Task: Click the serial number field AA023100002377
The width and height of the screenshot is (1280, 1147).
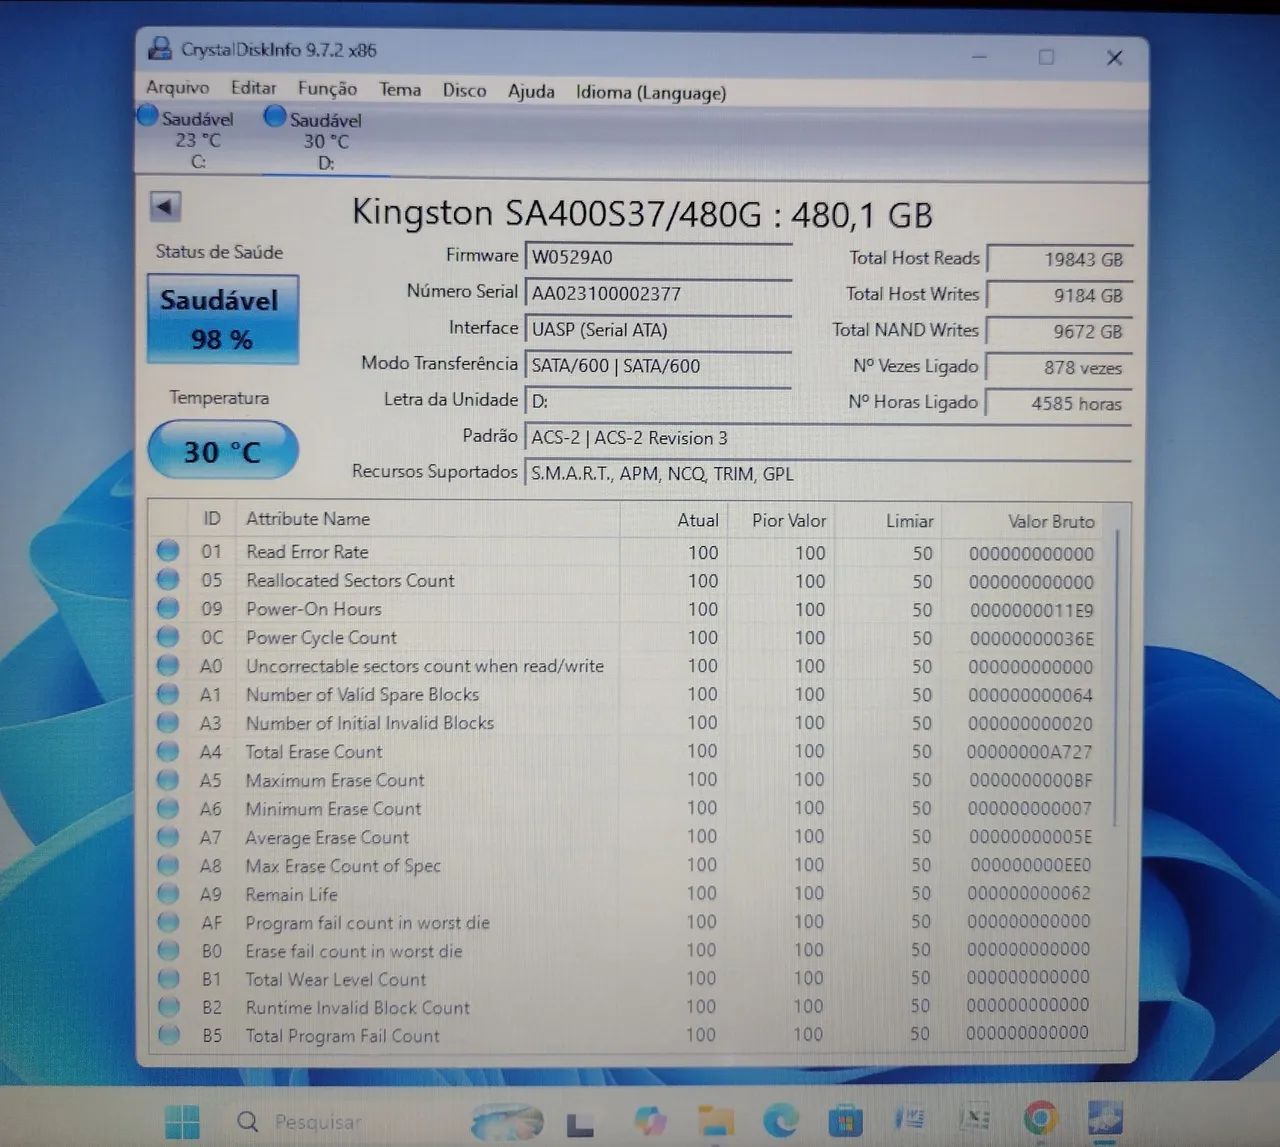Action: pyautogui.click(x=658, y=294)
